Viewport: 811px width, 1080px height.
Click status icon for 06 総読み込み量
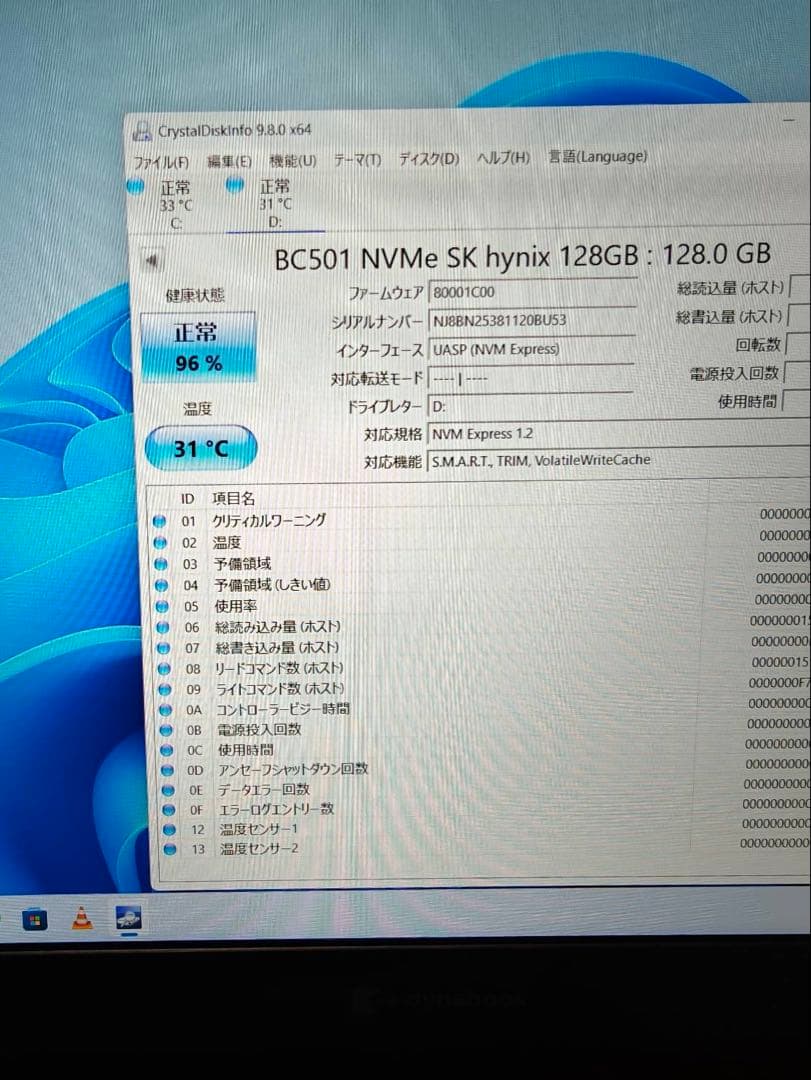(x=163, y=627)
